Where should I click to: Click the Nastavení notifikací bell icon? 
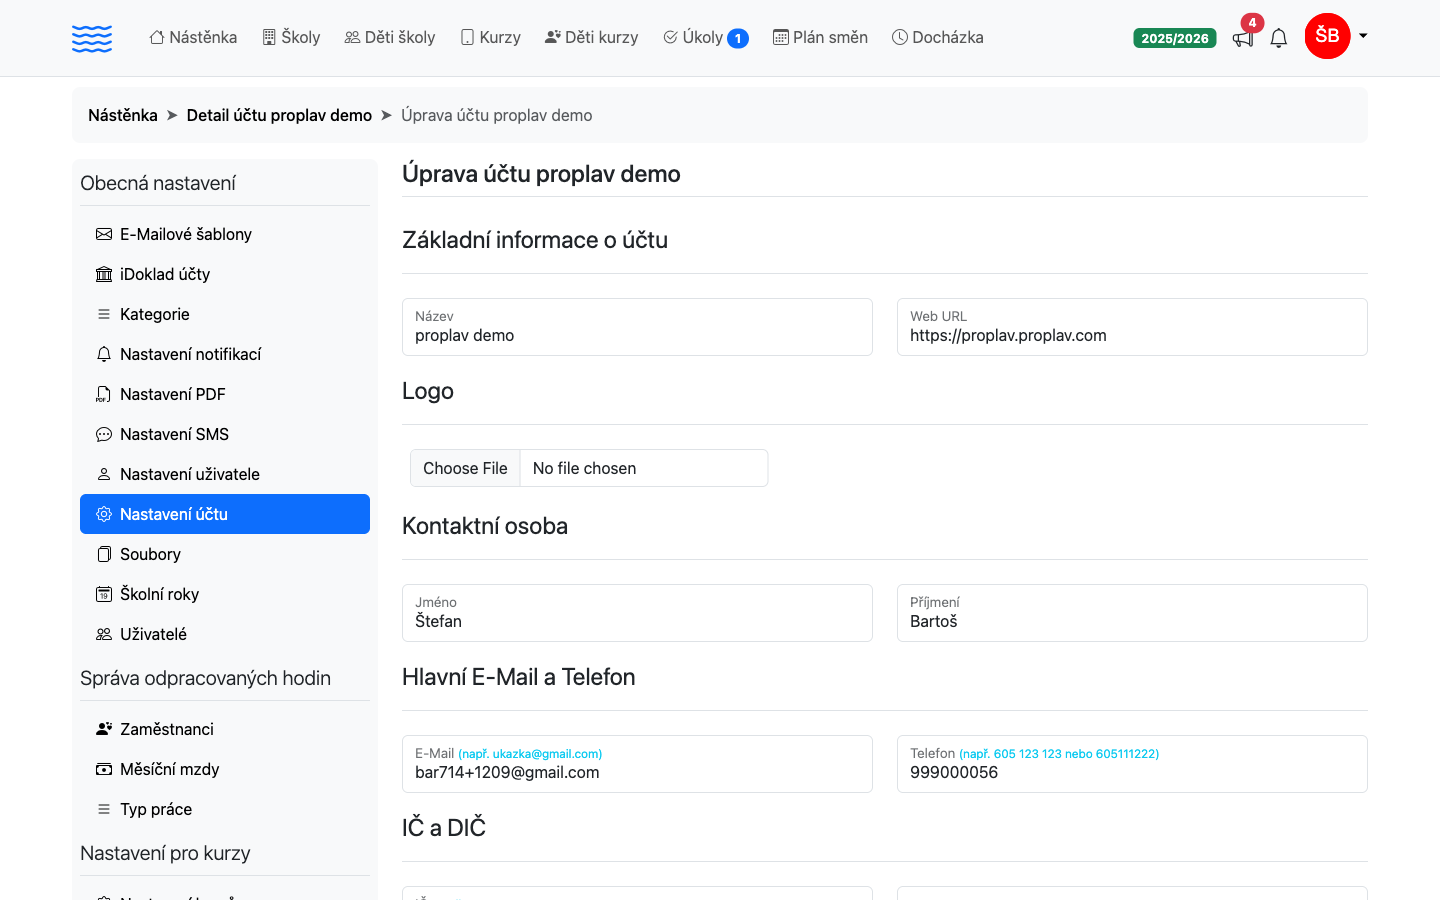tap(104, 354)
